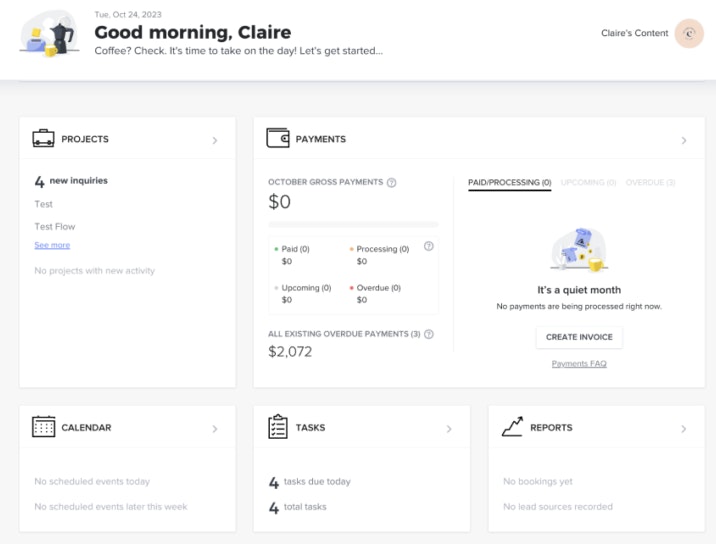Expand the Payments card chevron
This screenshot has height=544, width=716.
pos(684,140)
